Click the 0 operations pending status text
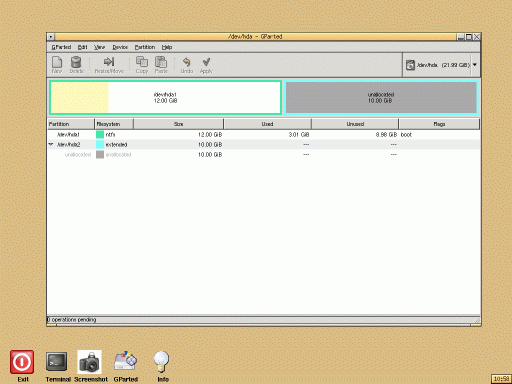Viewport: 512px width, 384px height. [71, 320]
